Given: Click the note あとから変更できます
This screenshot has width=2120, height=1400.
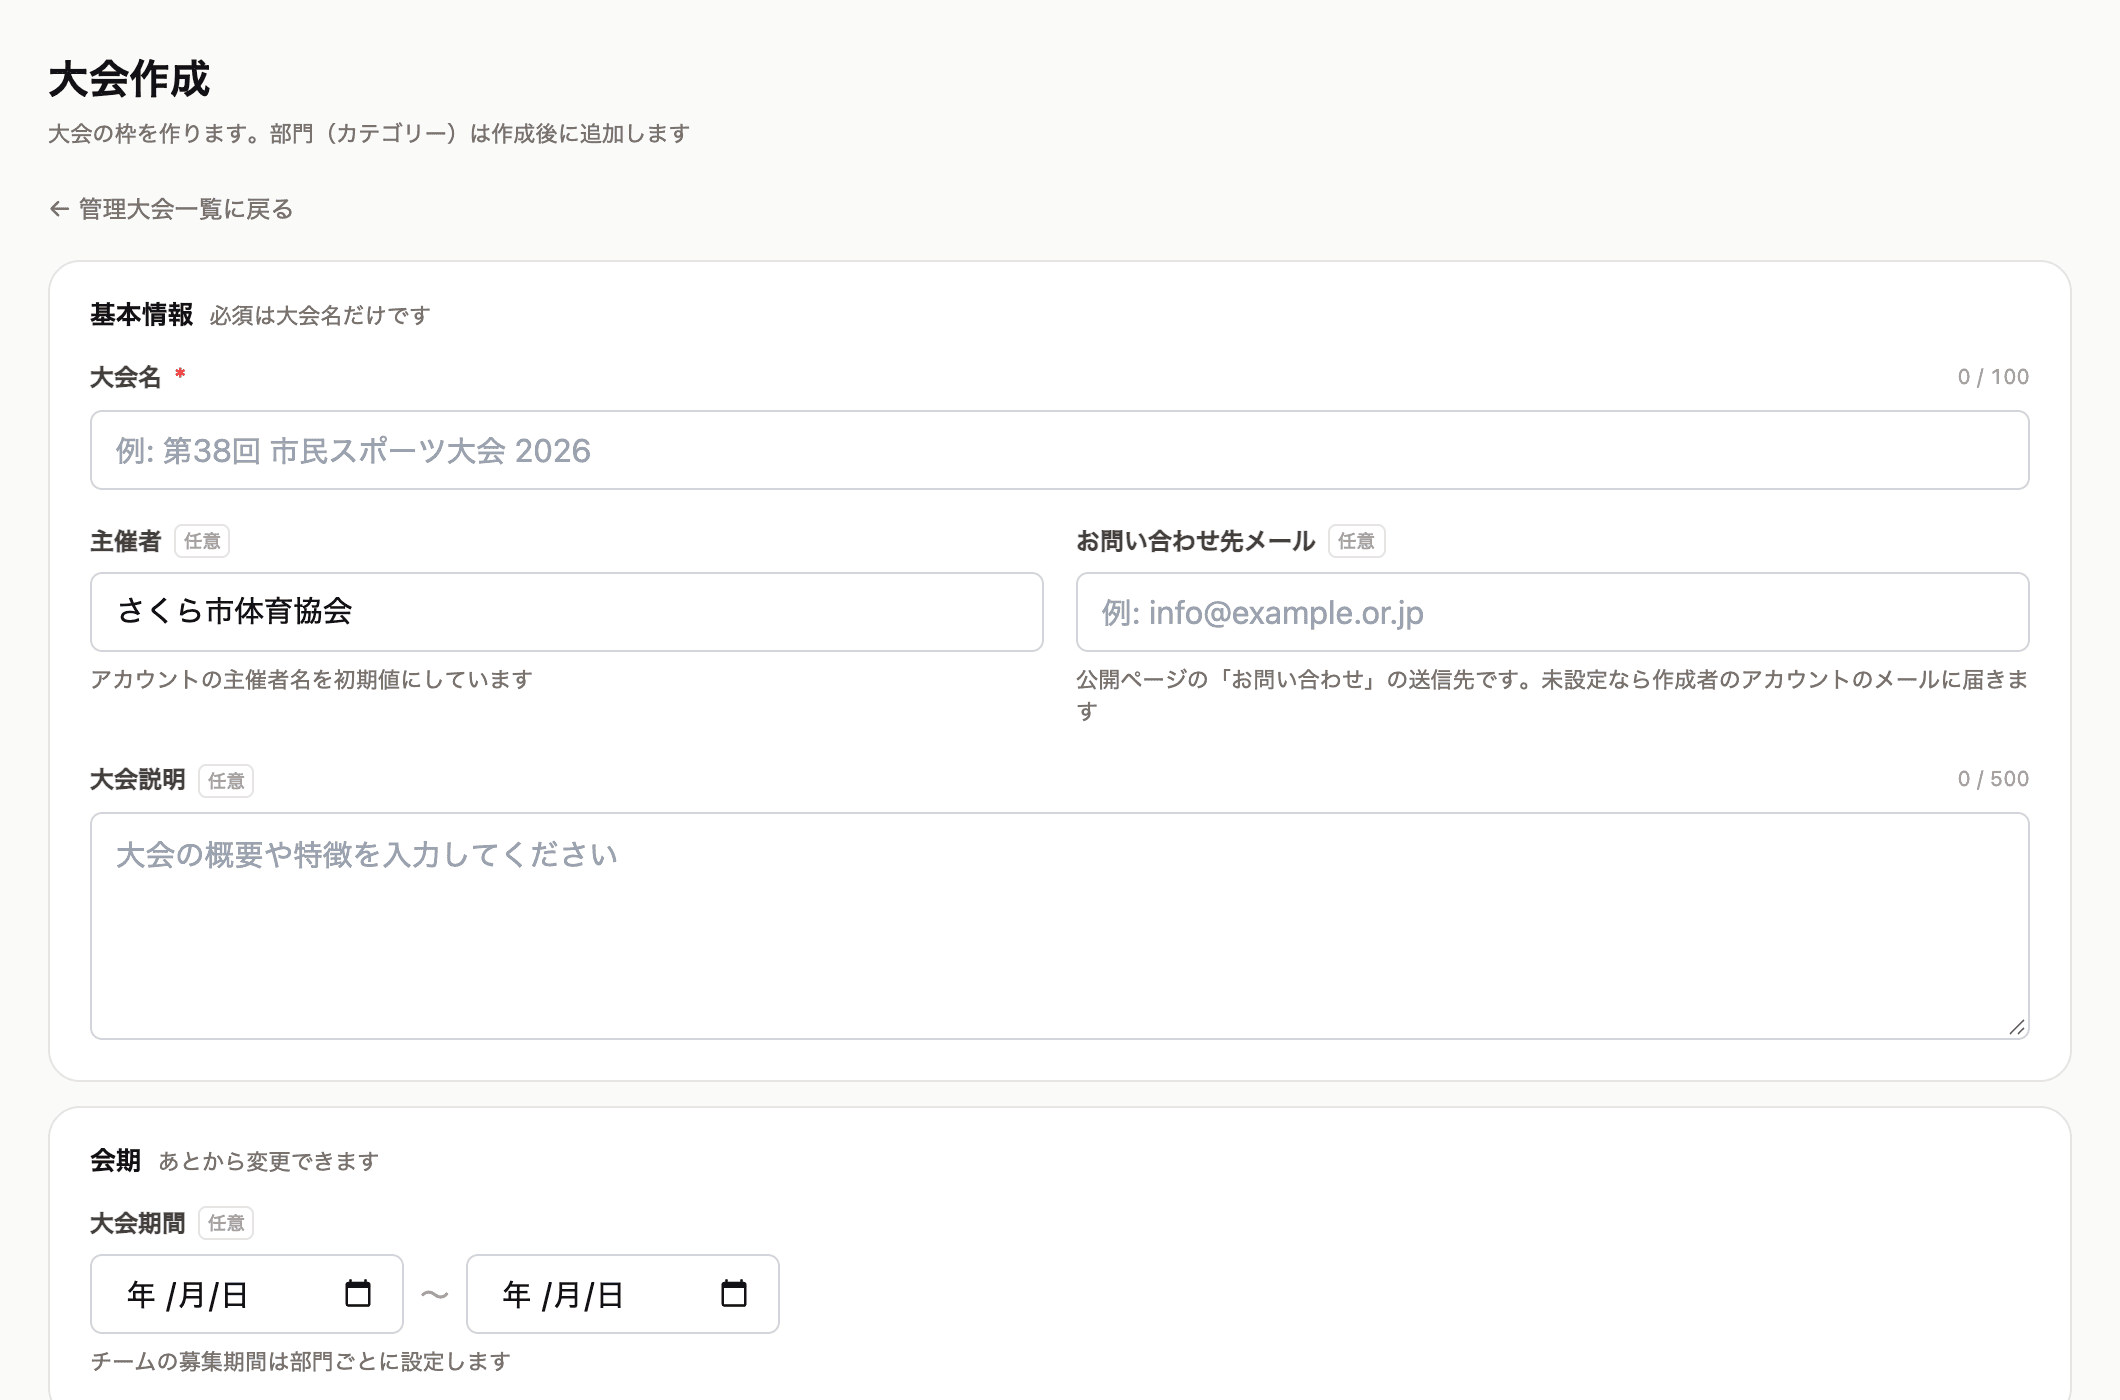Looking at the screenshot, I should [268, 1161].
